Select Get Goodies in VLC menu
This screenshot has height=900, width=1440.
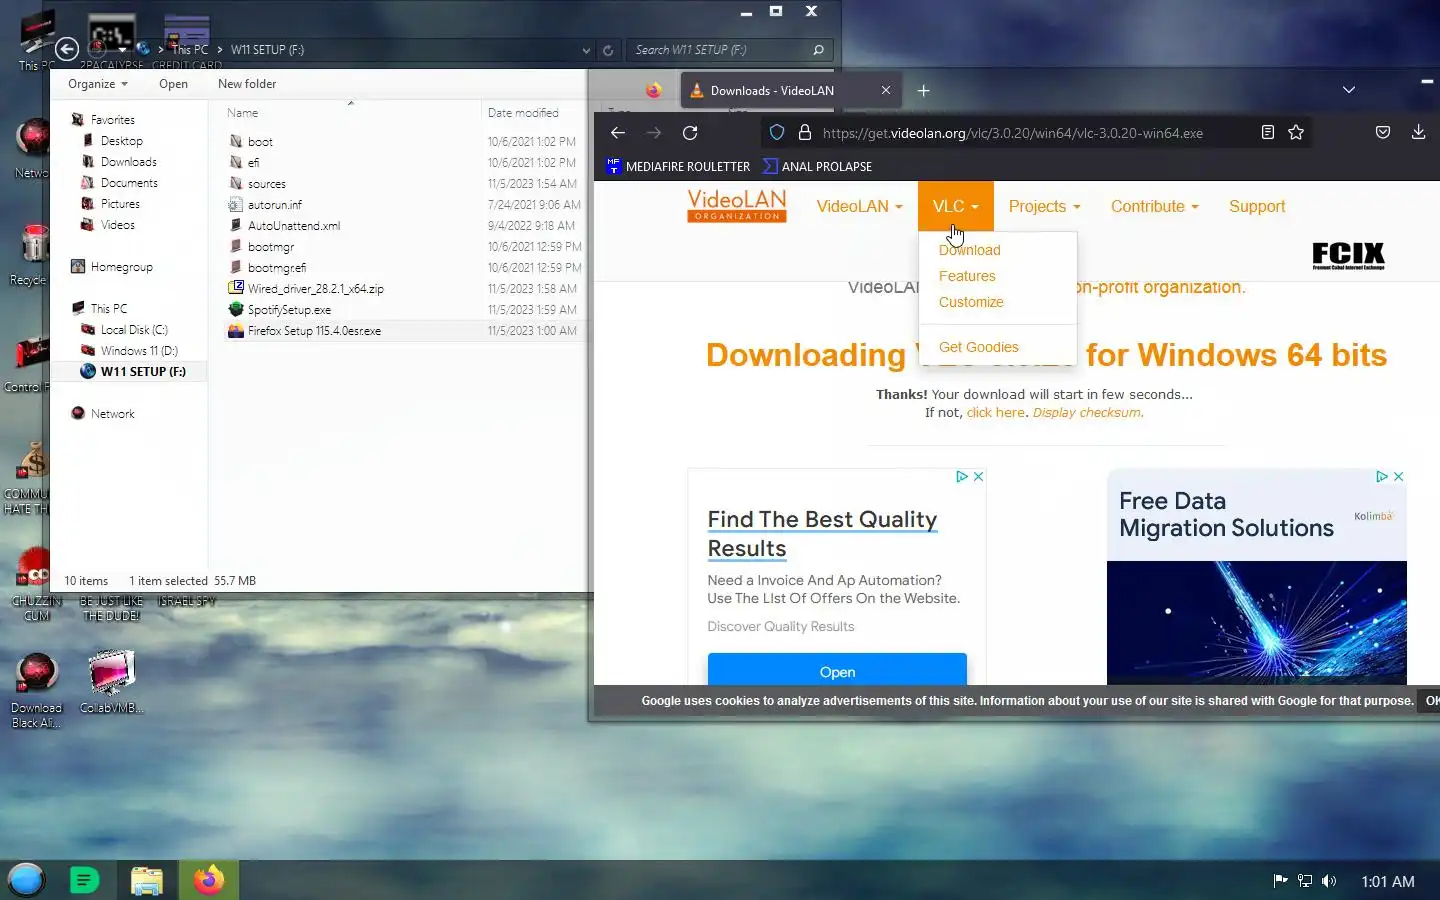pos(979,347)
